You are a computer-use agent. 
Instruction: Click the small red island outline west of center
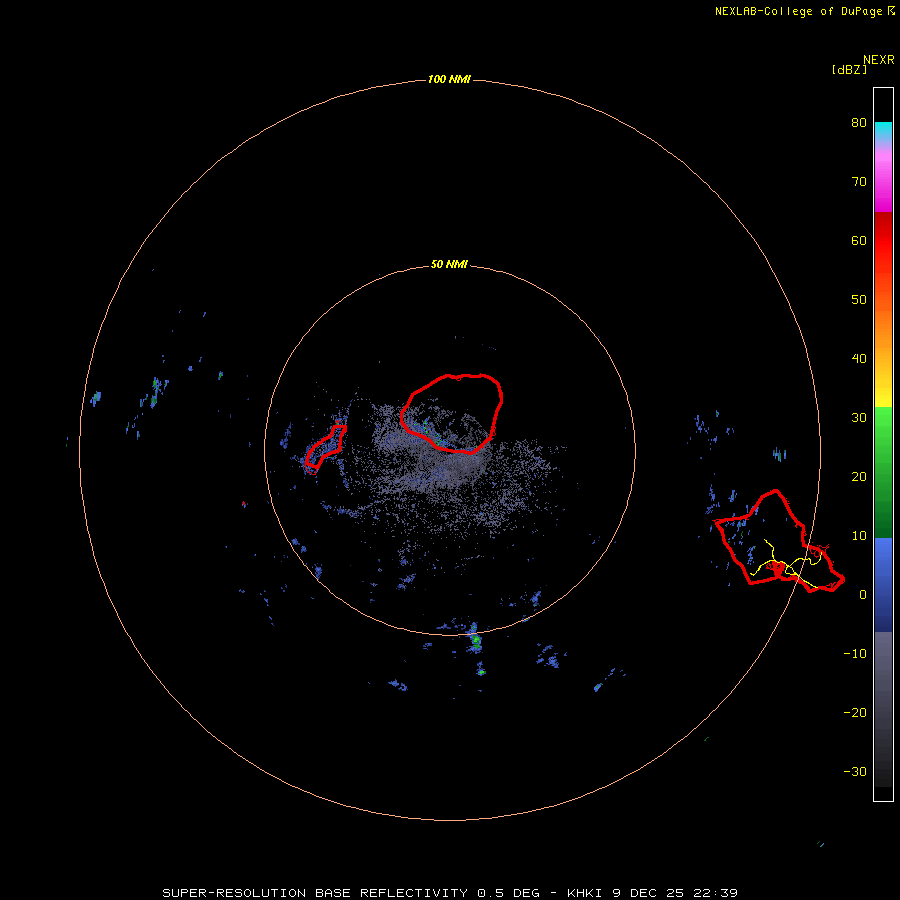click(x=325, y=449)
